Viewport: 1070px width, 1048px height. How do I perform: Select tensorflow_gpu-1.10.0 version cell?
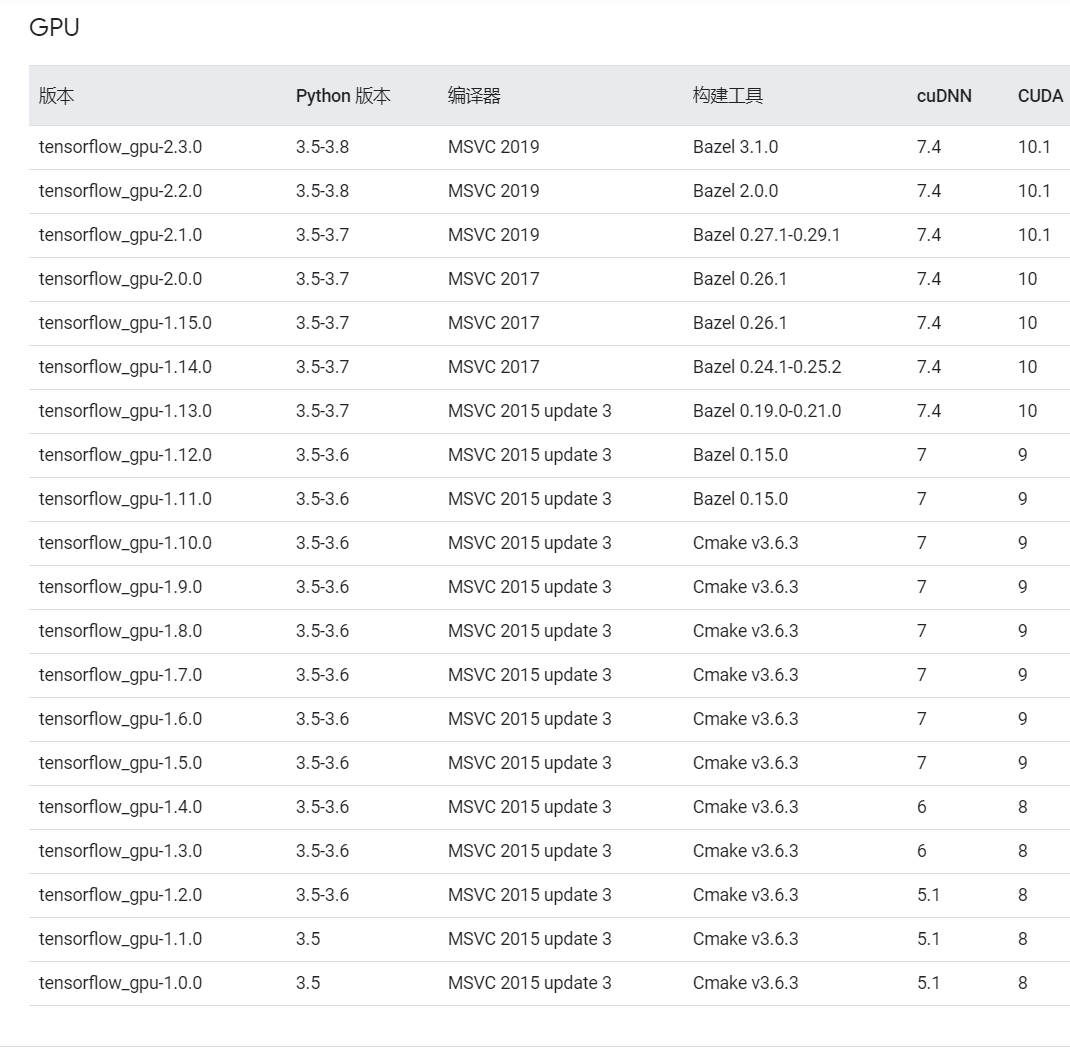click(125, 543)
